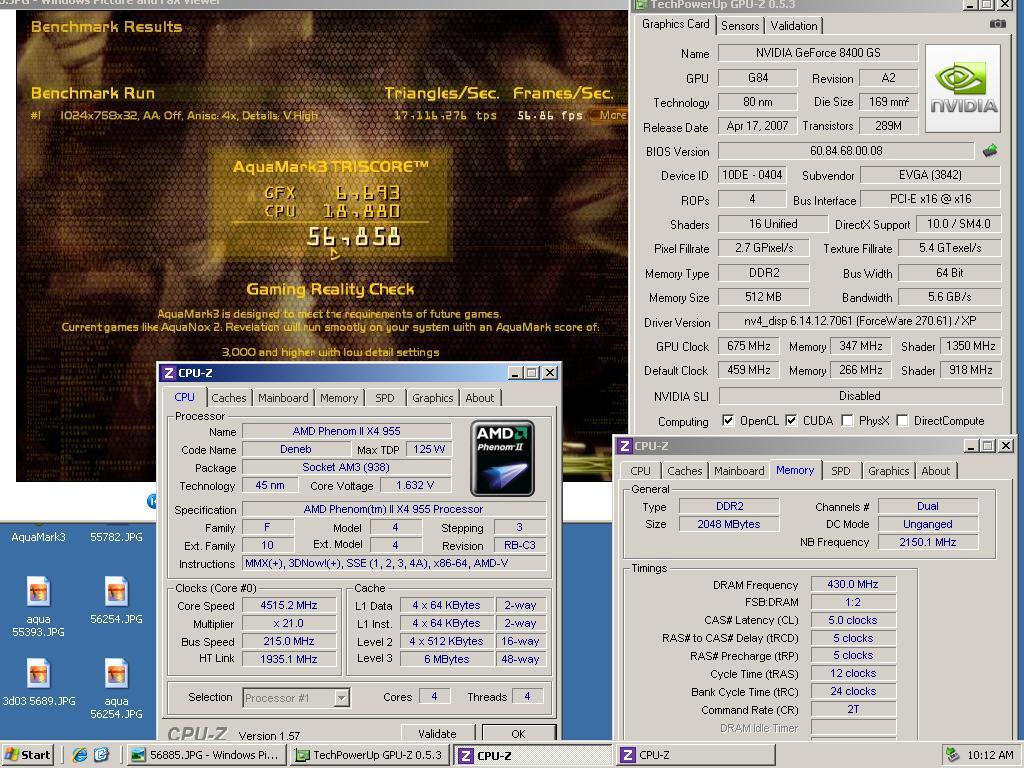Select Mainboard tab in CPU-Z memory window
Image resolution: width=1024 pixels, height=768 pixels.
(739, 471)
